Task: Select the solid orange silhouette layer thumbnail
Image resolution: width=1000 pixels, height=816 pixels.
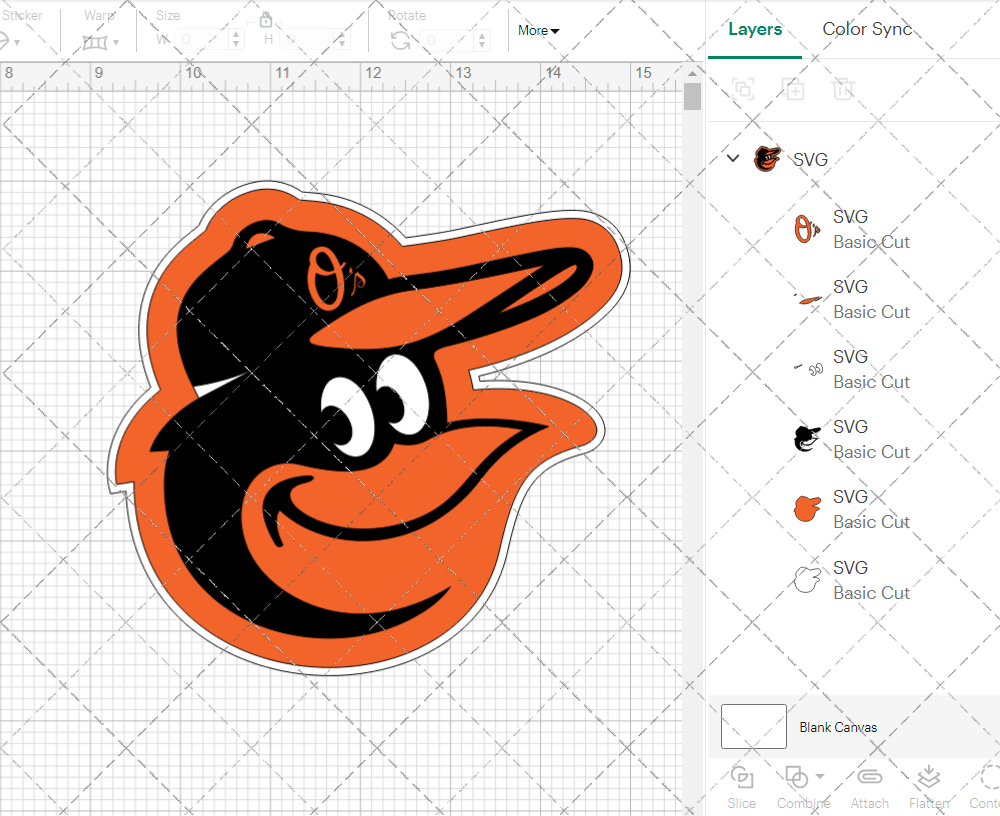Action: coord(807,508)
